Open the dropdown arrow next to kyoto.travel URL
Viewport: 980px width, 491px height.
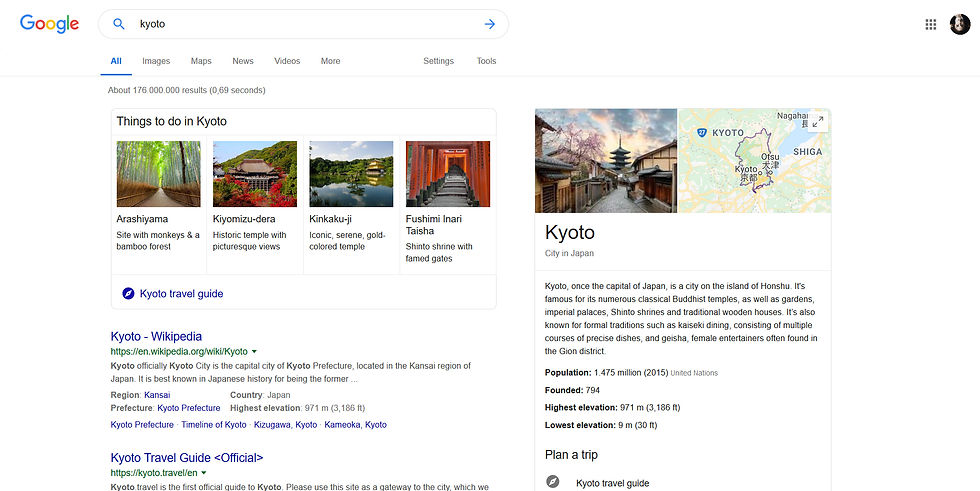204,473
